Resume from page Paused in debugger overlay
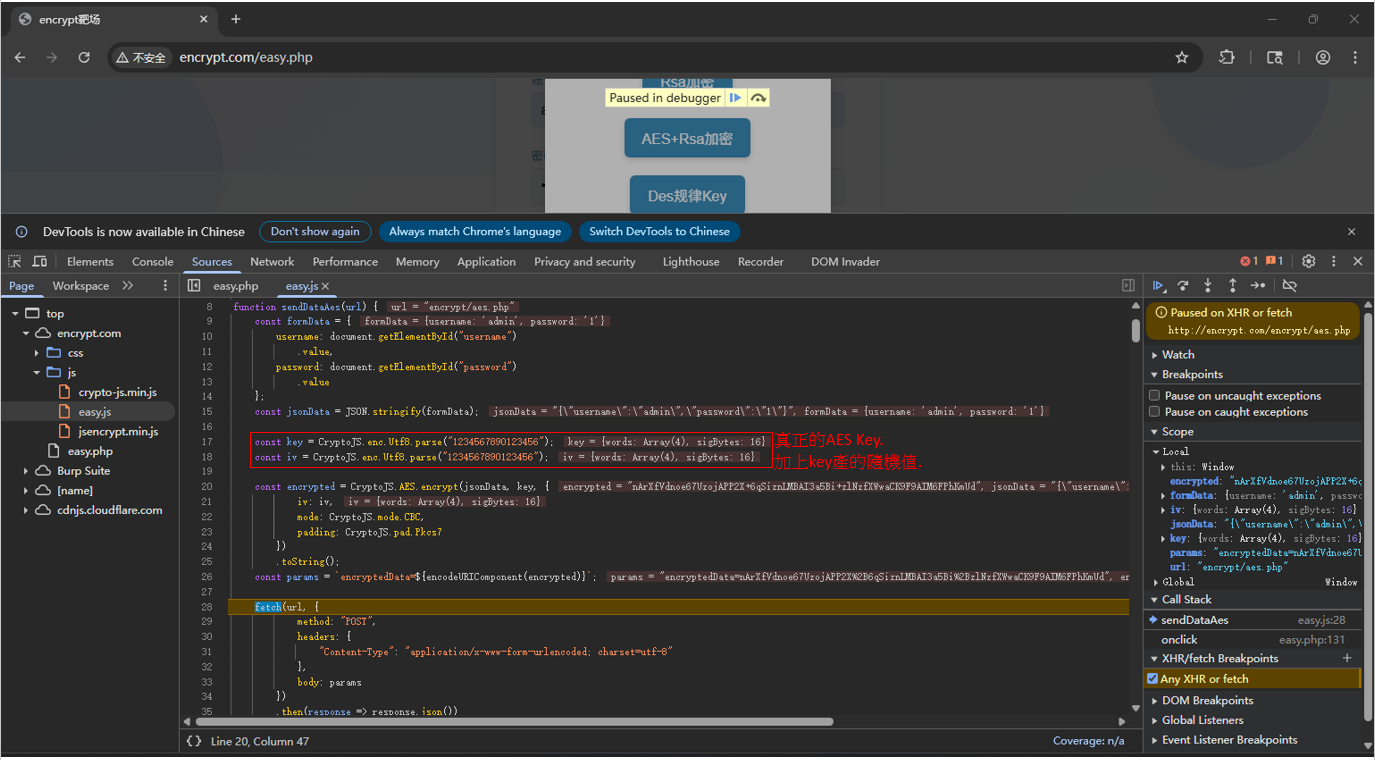The image size is (1375, 760). click(735, 98)
